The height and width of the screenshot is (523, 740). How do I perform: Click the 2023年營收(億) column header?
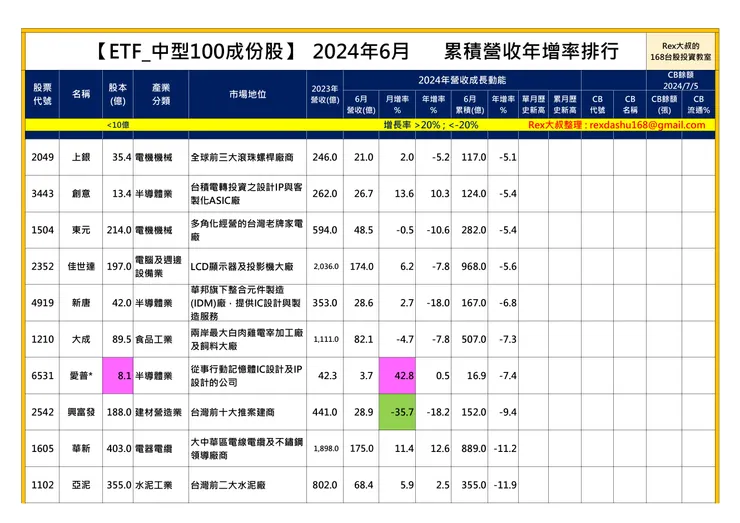point(325,94)
